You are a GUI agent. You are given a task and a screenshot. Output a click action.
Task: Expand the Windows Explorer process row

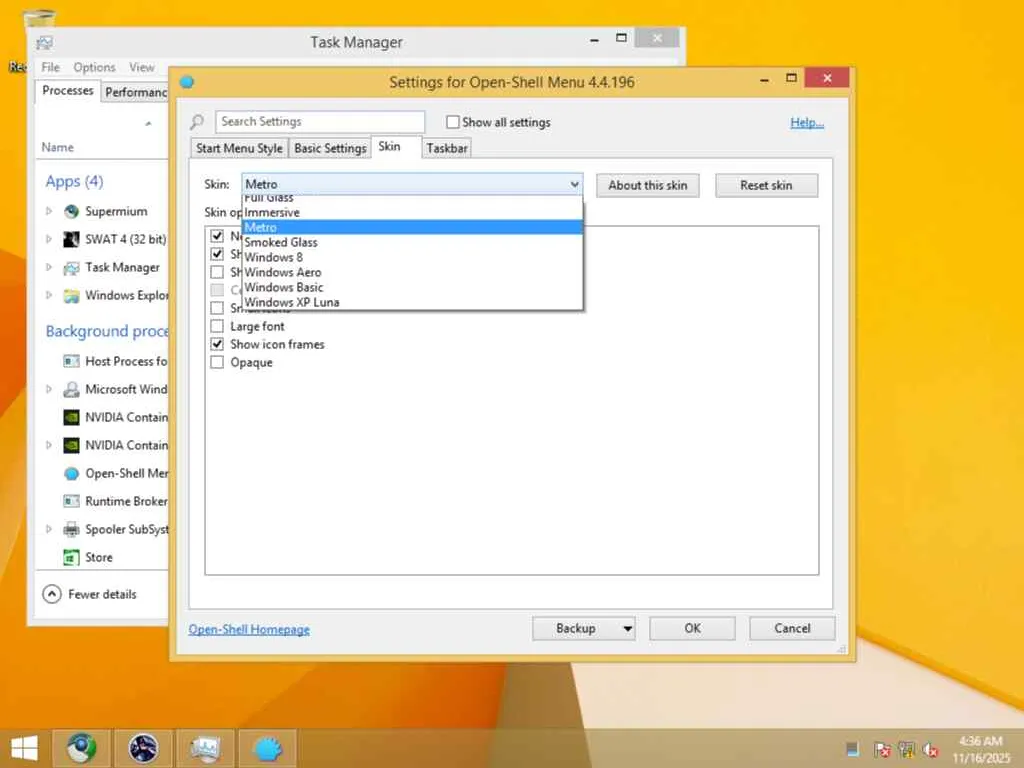[49, 296]
